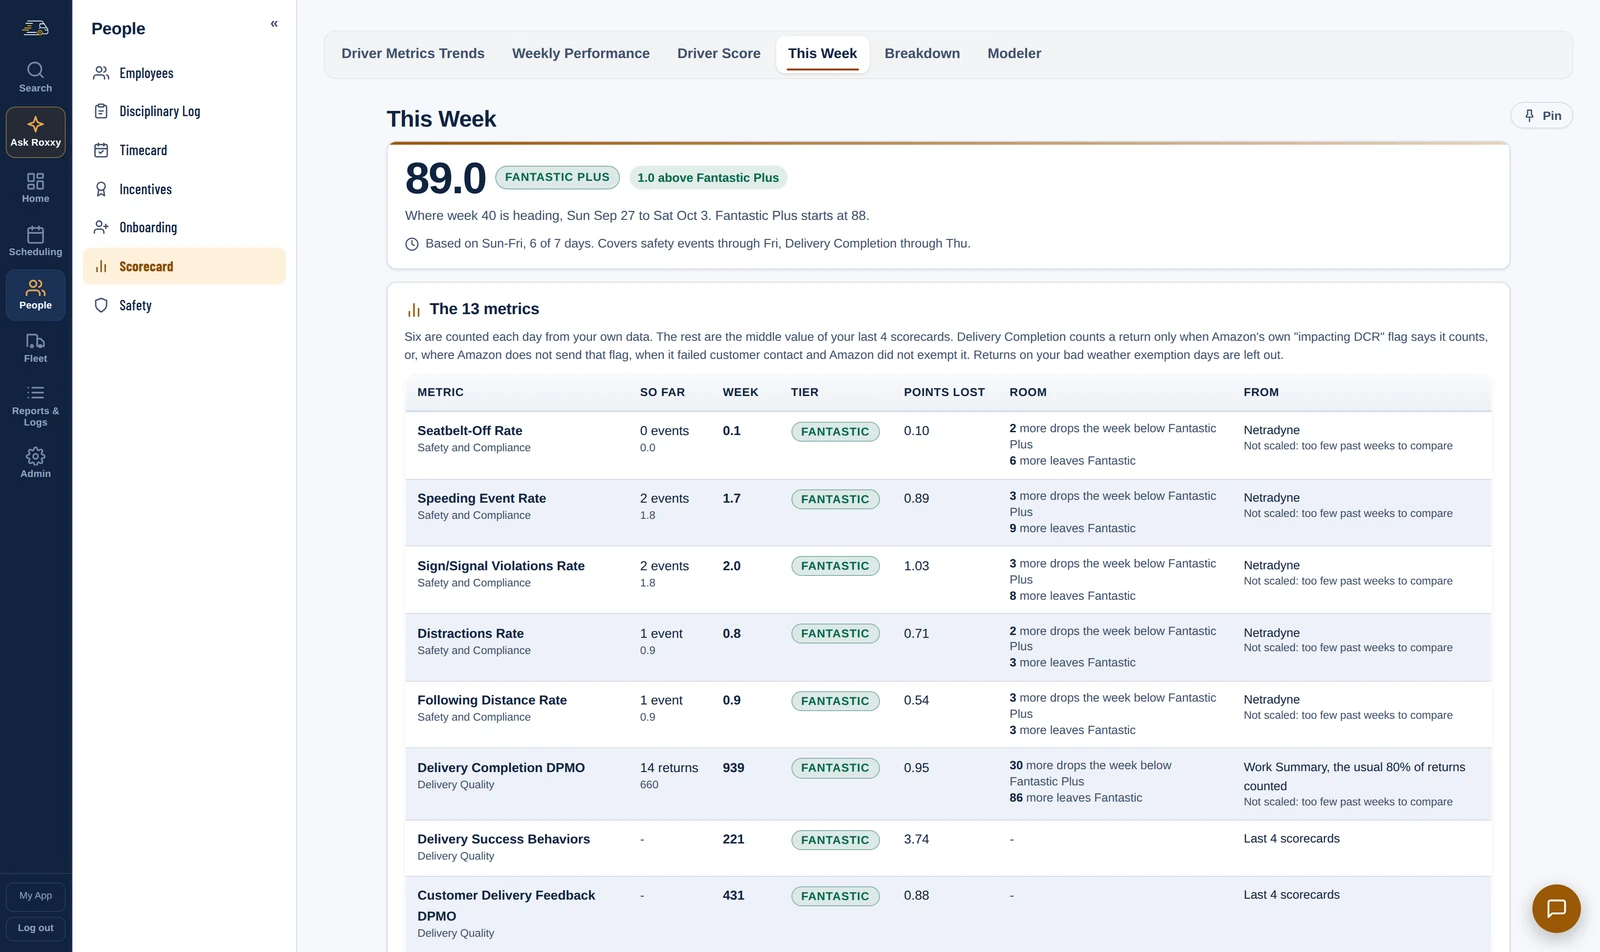Click the Onboarding user-plus icon
The width and height of the screenshot is (1600, 952).
[x=101, y=227]
